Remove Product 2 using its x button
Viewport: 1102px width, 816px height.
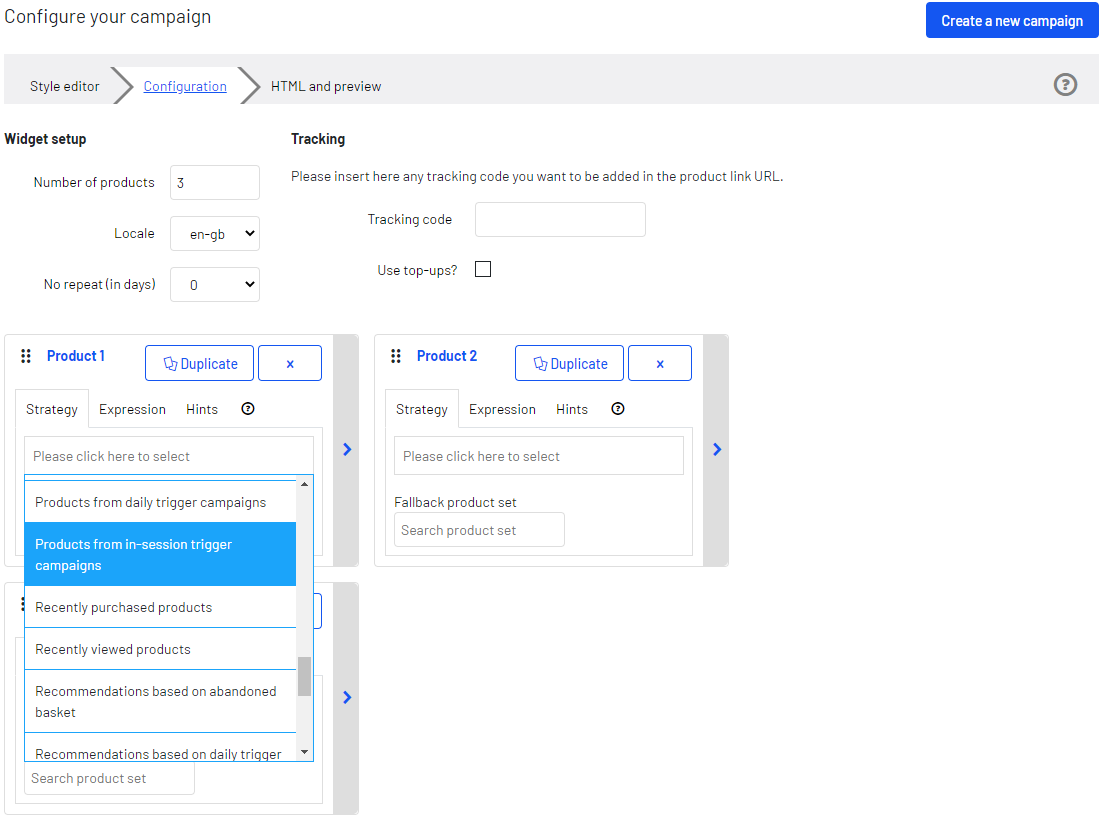tap(659, 363)
